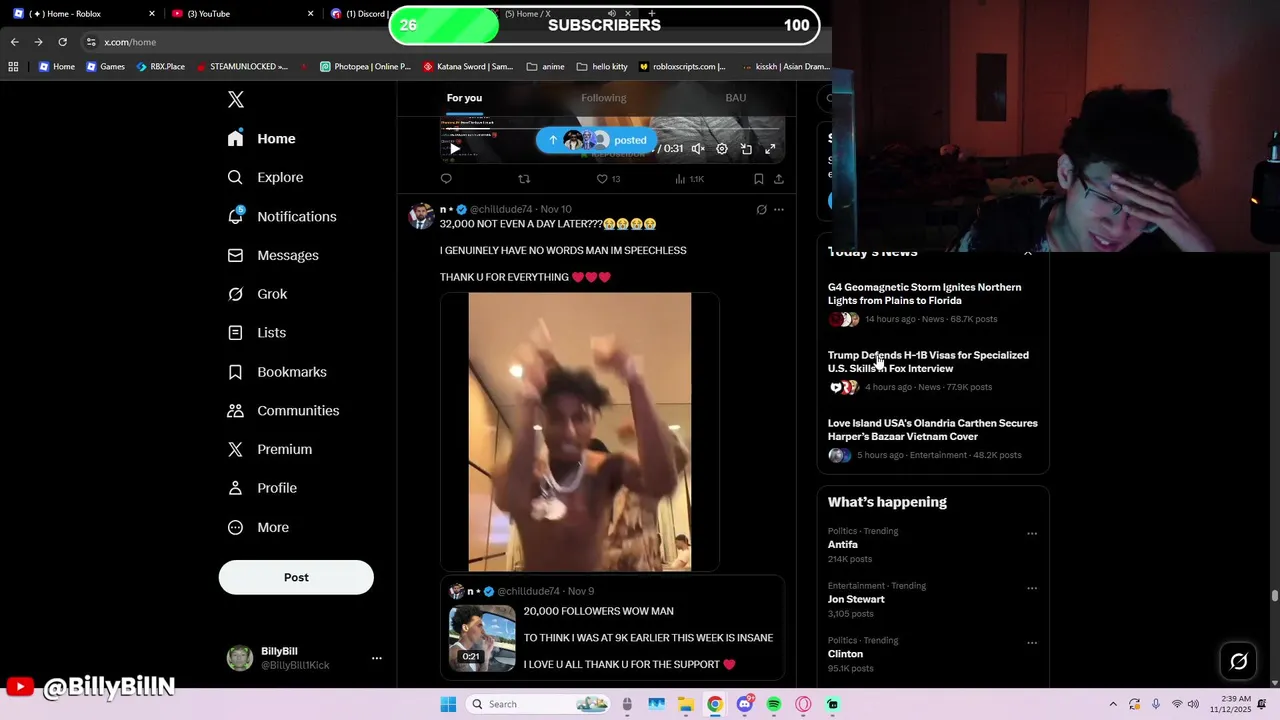The image size is (1280, 720).
Task: Open the hello kitty bookmarks folder
Action: point(602,67)
